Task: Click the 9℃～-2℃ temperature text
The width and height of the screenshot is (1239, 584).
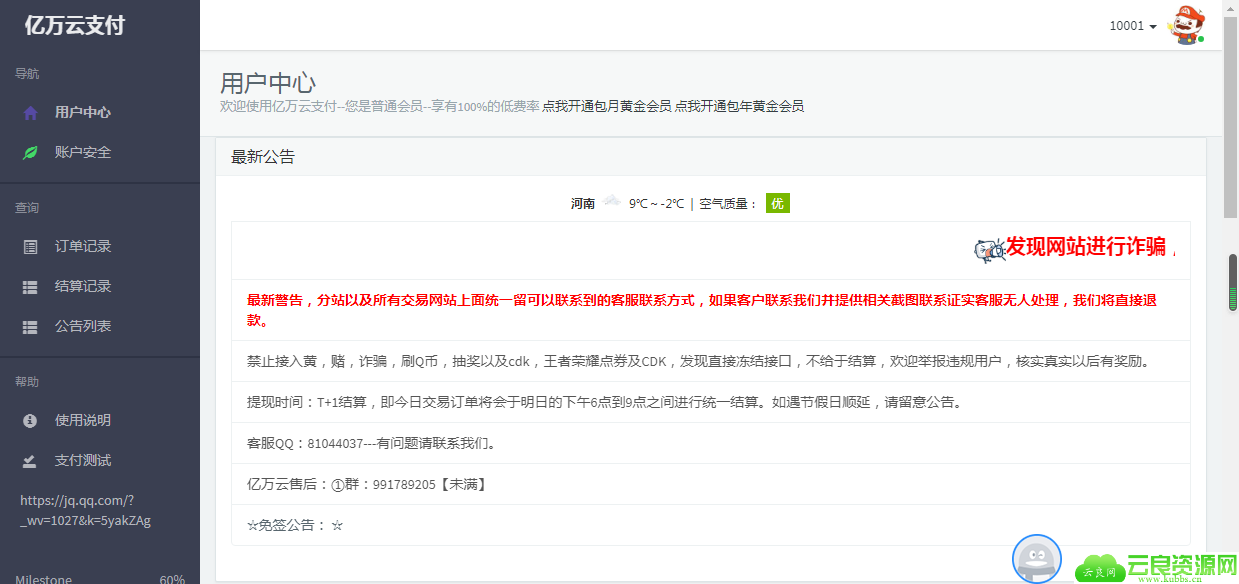Action: (656, 203)
